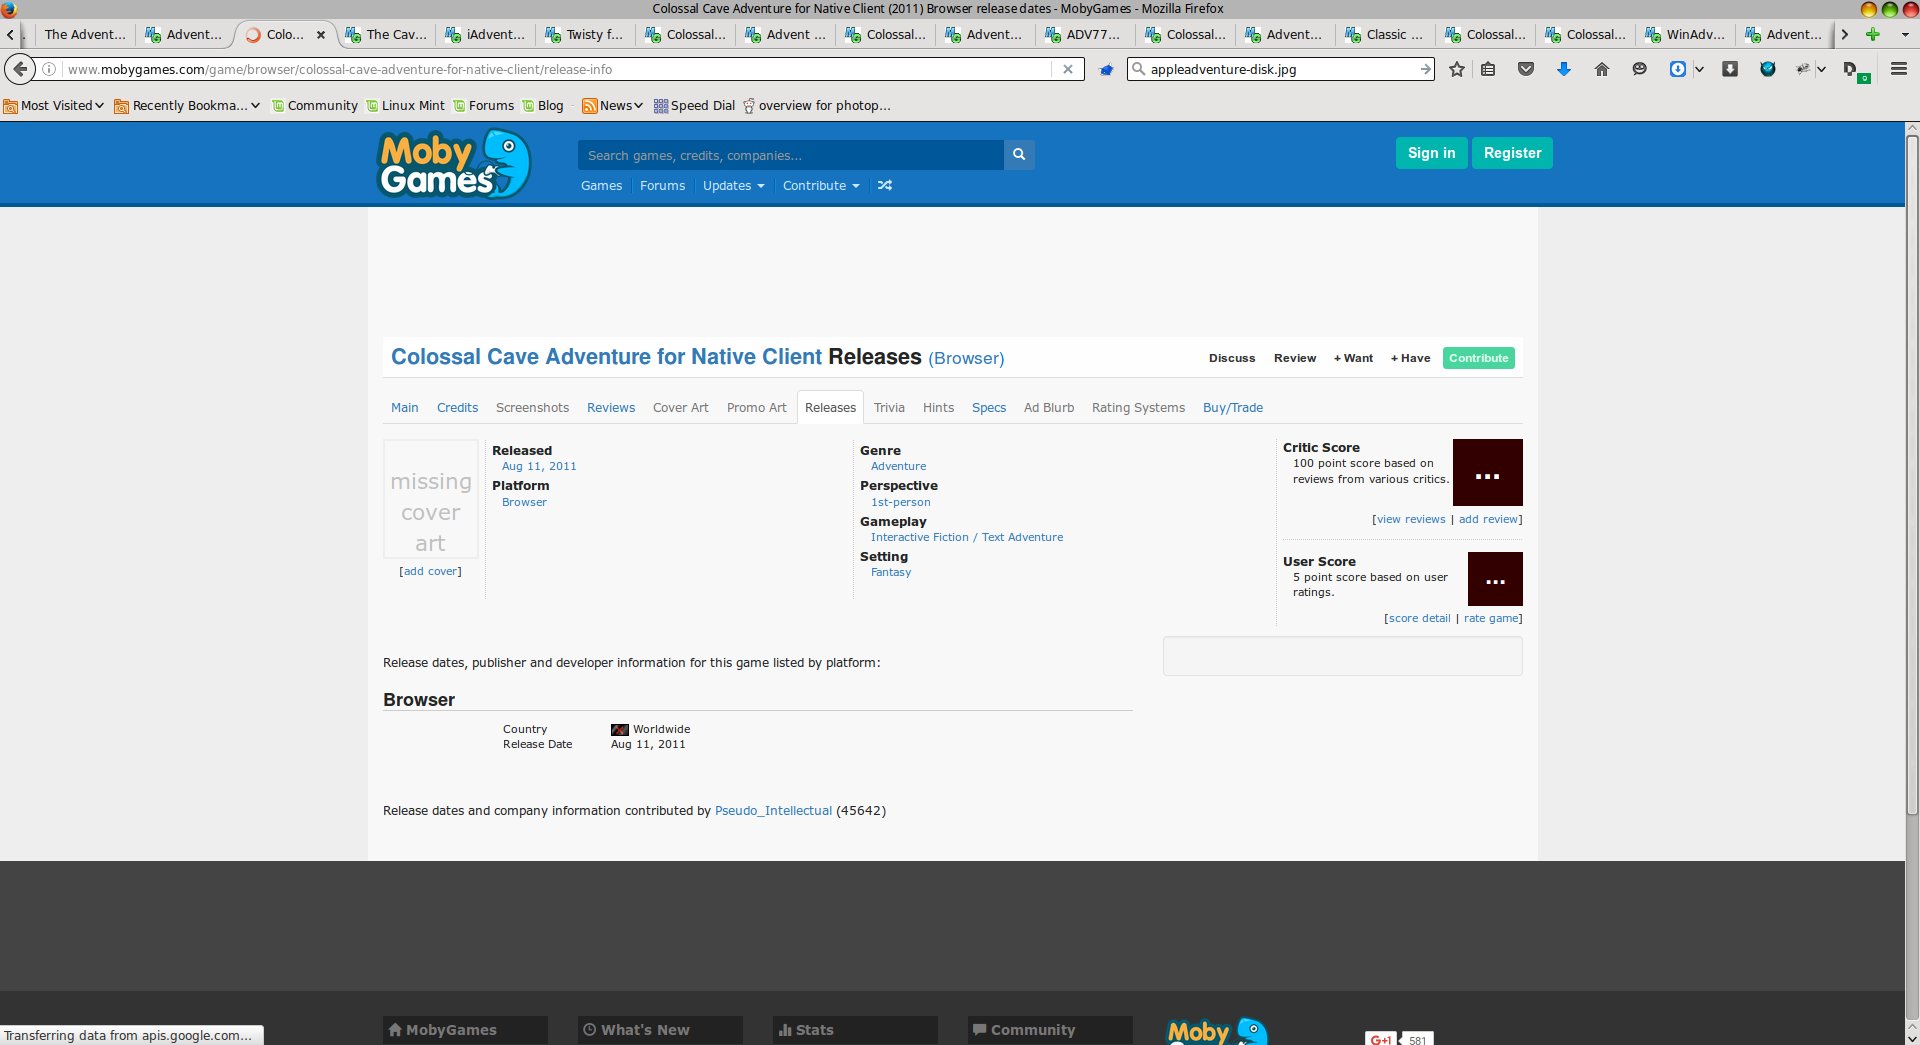Show bookmarks list icon in toolbar
1920x1045 pixels.
[1488, 69]
